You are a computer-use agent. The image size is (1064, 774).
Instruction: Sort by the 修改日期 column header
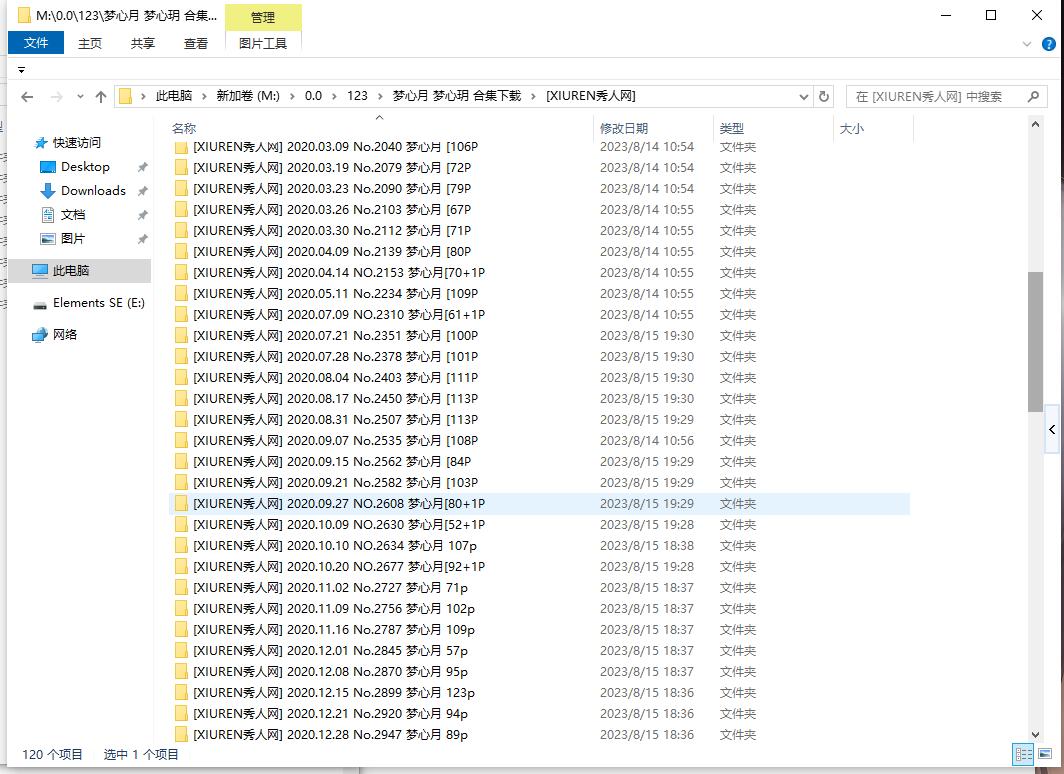[624, 128]
